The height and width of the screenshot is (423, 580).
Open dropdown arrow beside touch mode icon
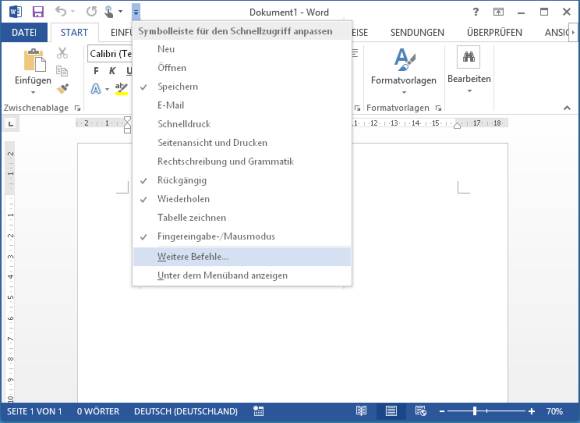point(121,12)
